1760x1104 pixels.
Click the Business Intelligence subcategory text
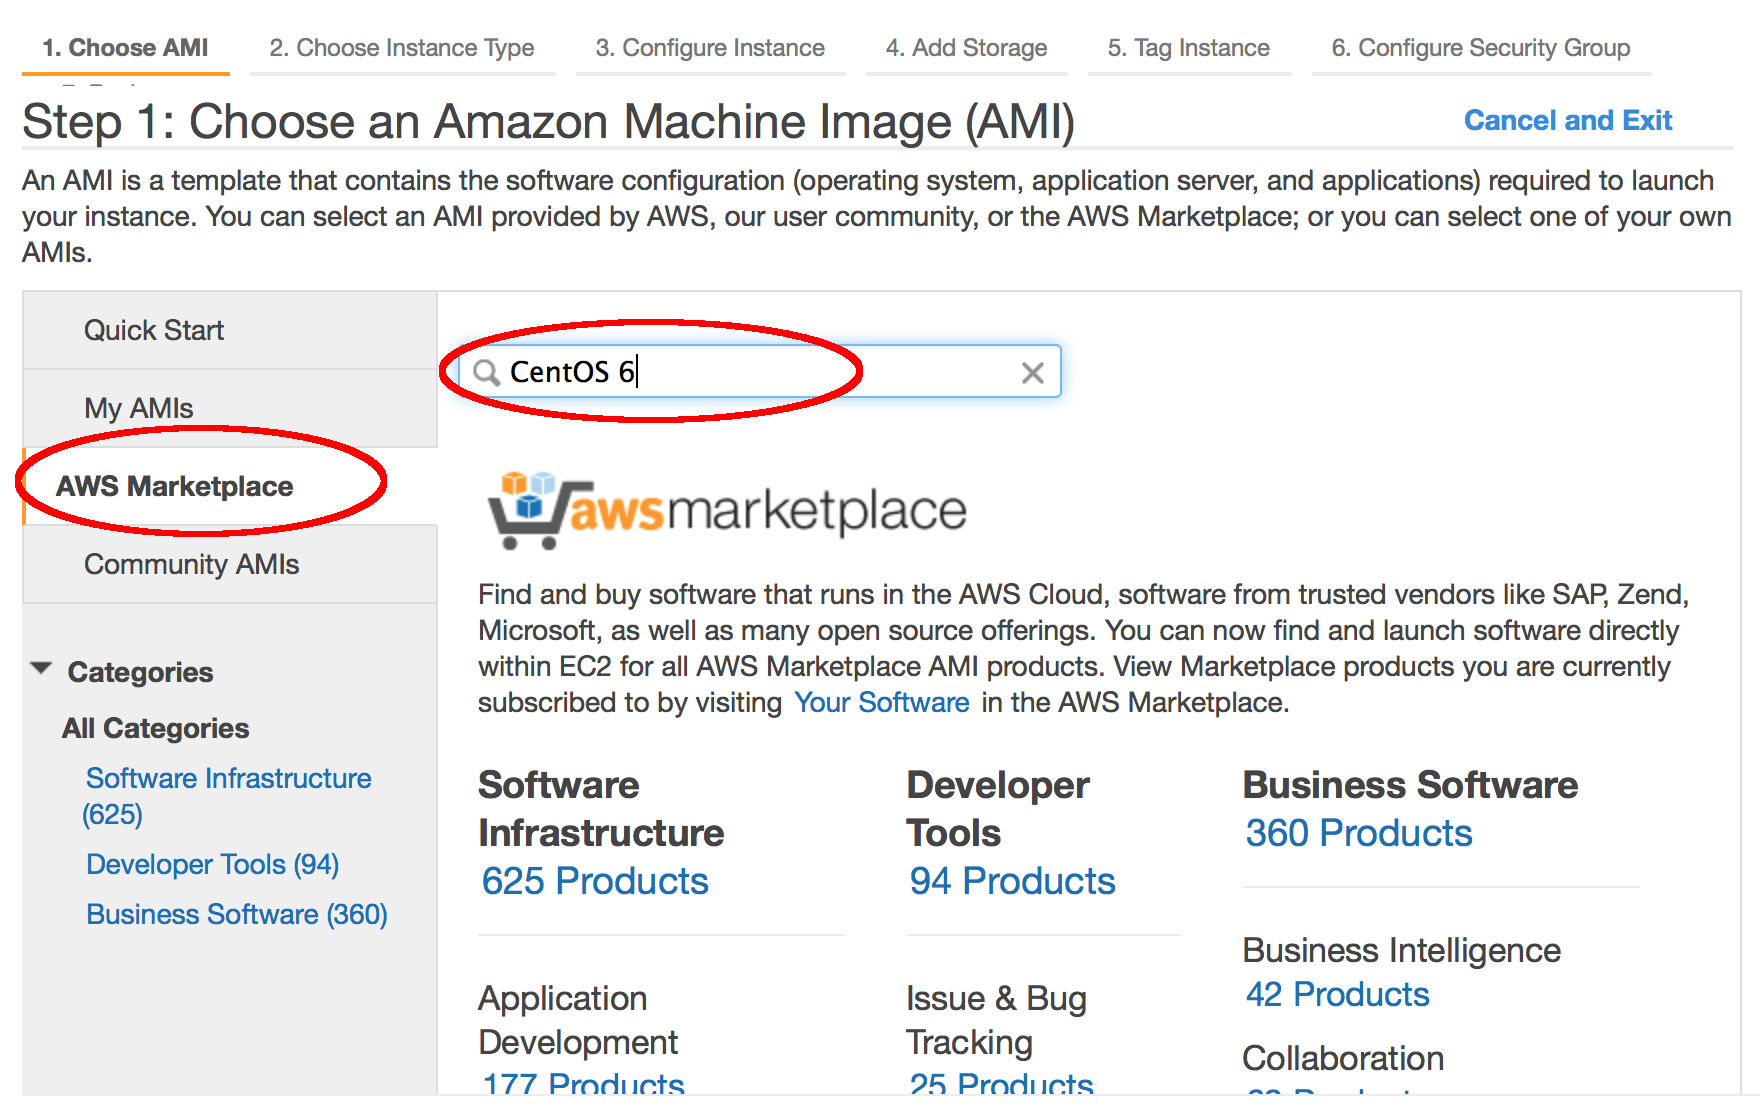pyautogui.click(x=1402, y=950)
